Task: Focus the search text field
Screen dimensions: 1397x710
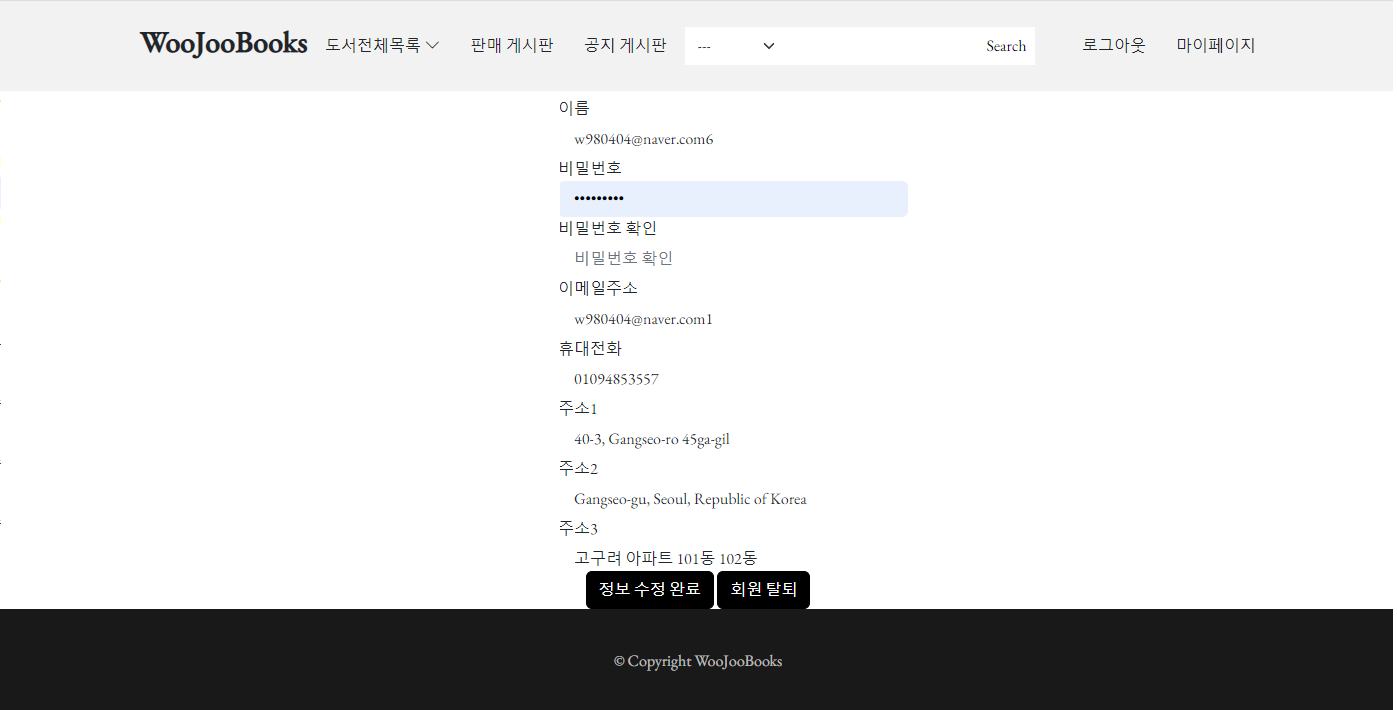Action: [x=883, y=46]
